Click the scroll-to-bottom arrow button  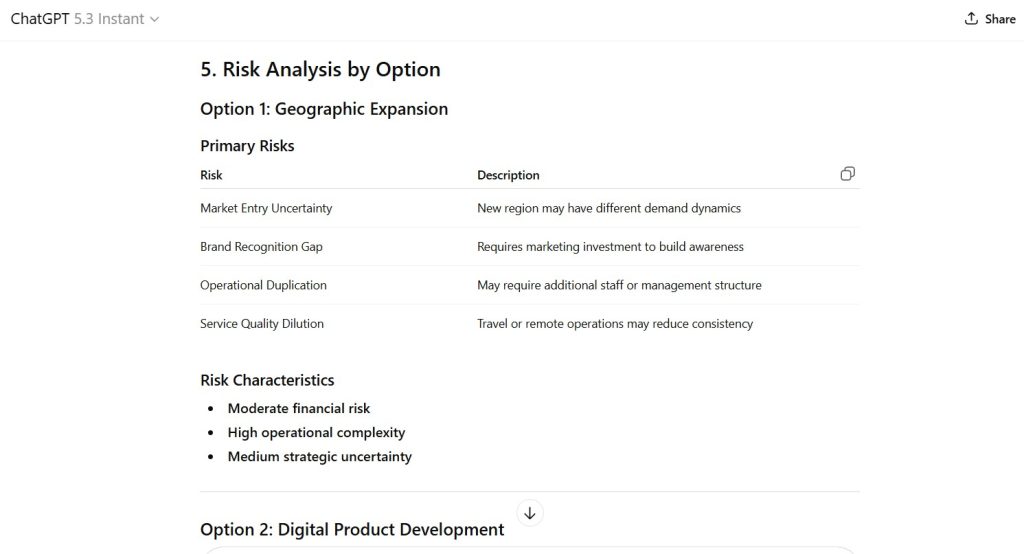[530, 513]
